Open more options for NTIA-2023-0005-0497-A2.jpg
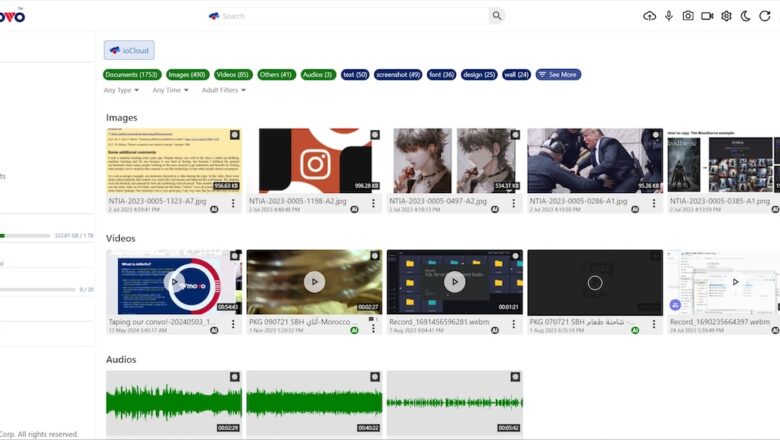The height and width of the screenshot is (440, 780). pos(513,203)
